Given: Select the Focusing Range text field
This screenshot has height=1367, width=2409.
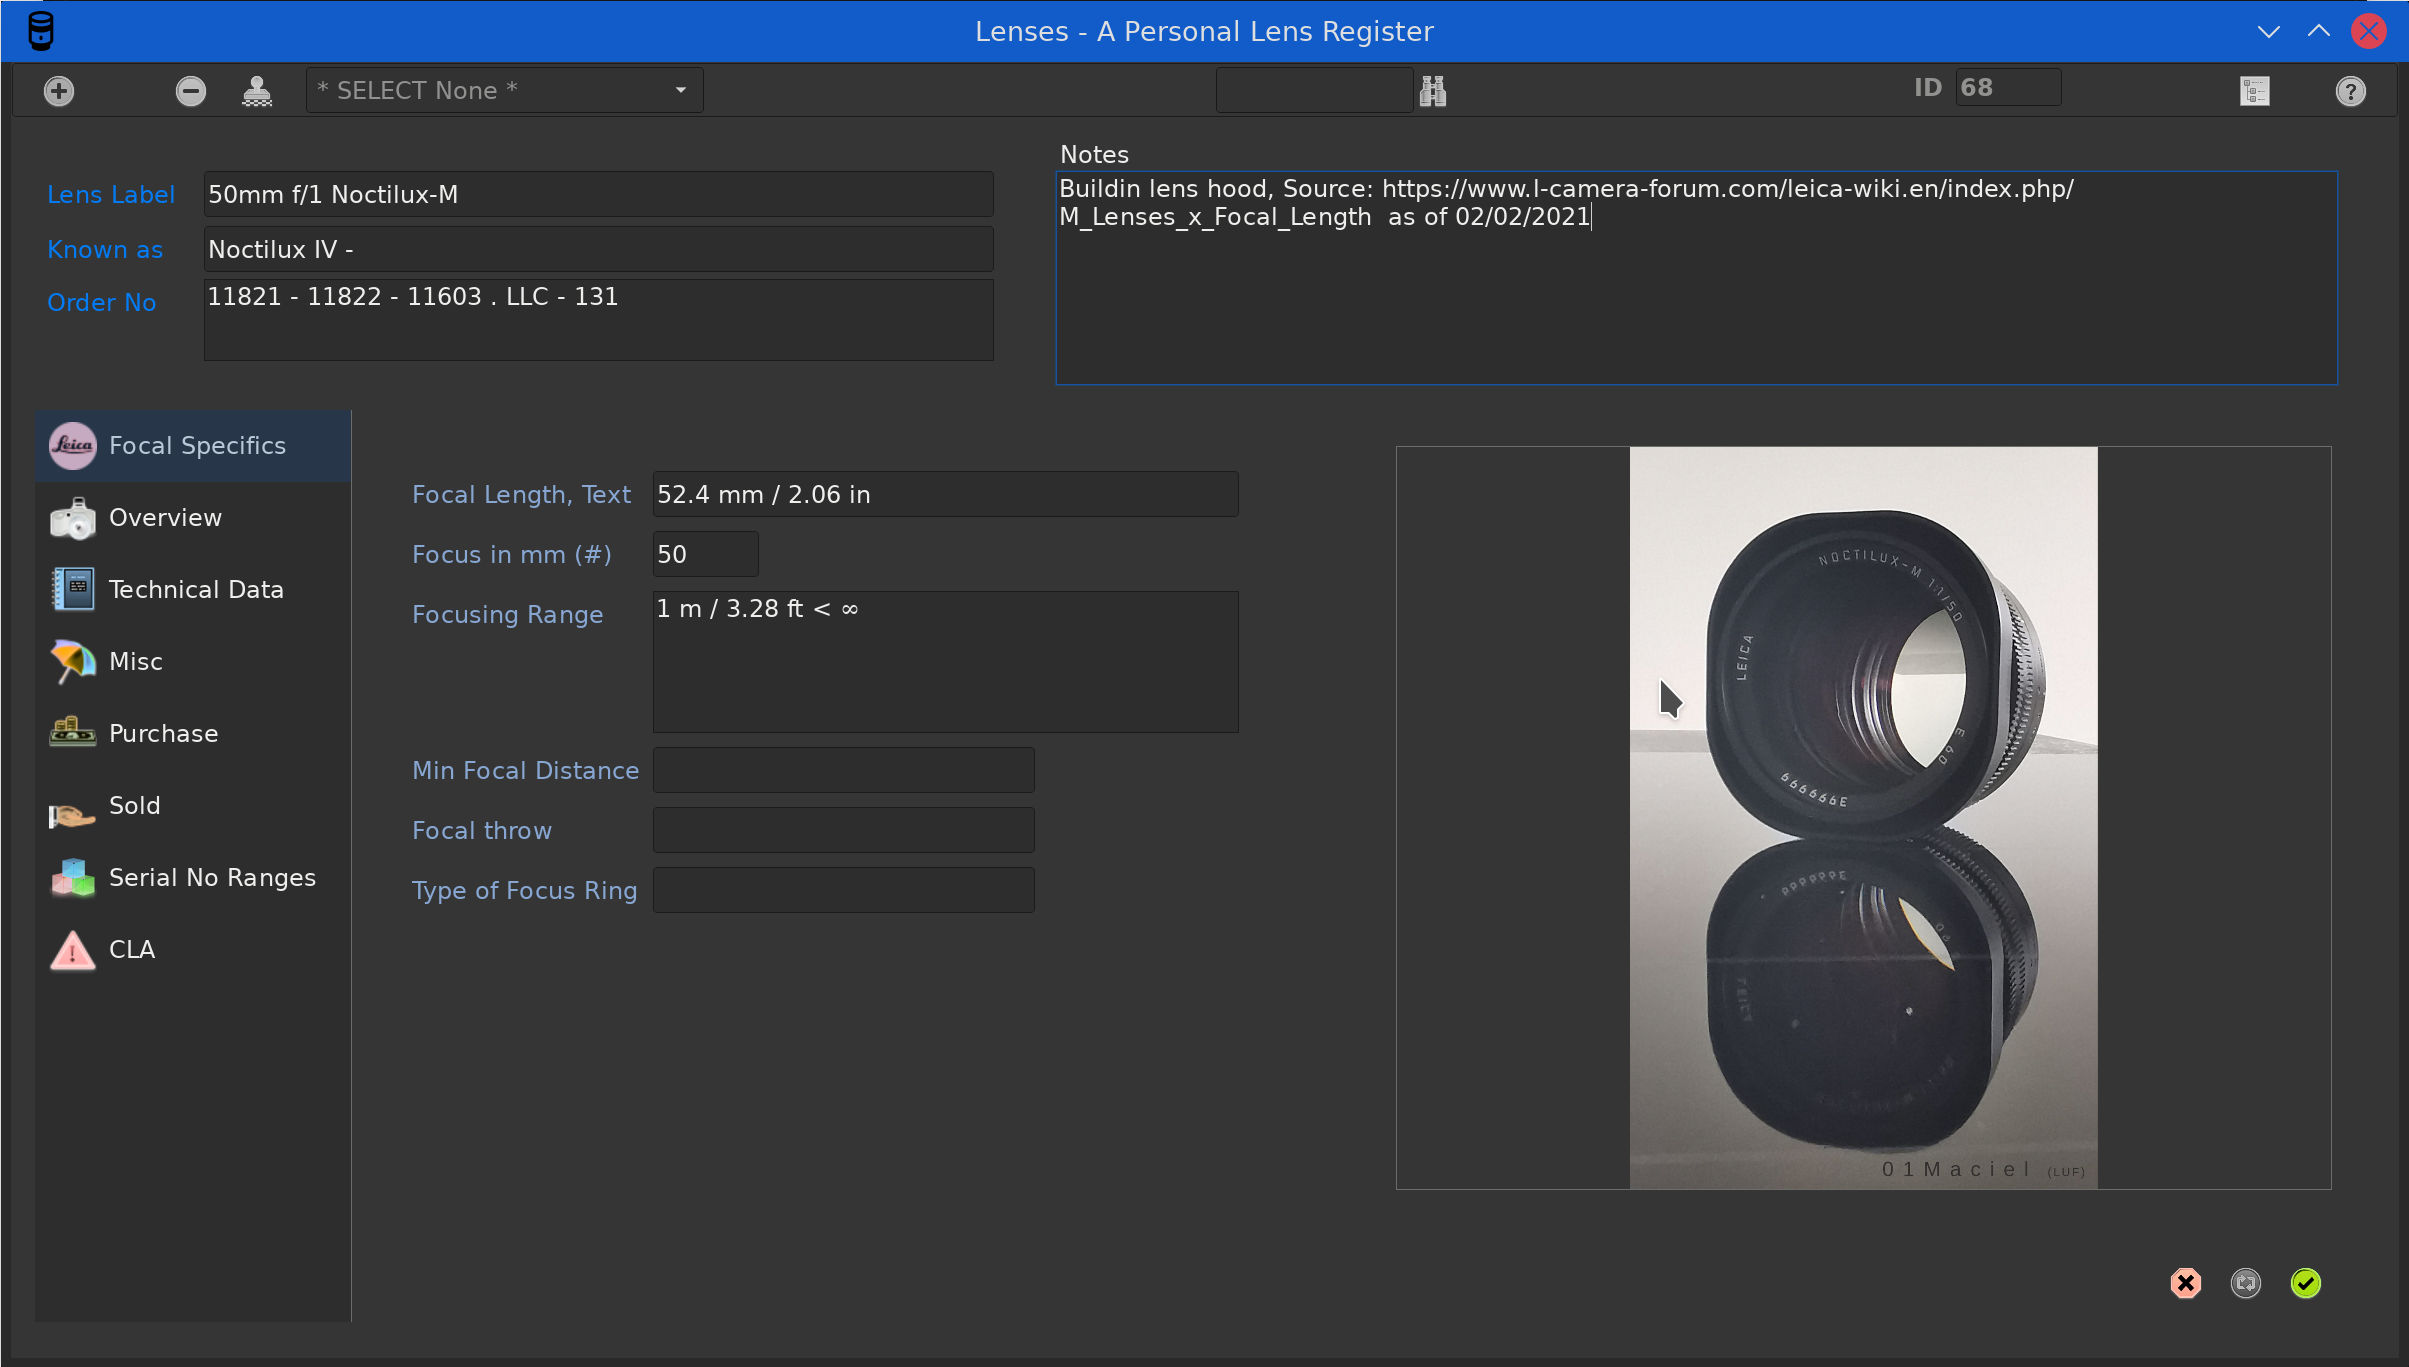Looking at the screenshot, I should click(x=945, y=660).
